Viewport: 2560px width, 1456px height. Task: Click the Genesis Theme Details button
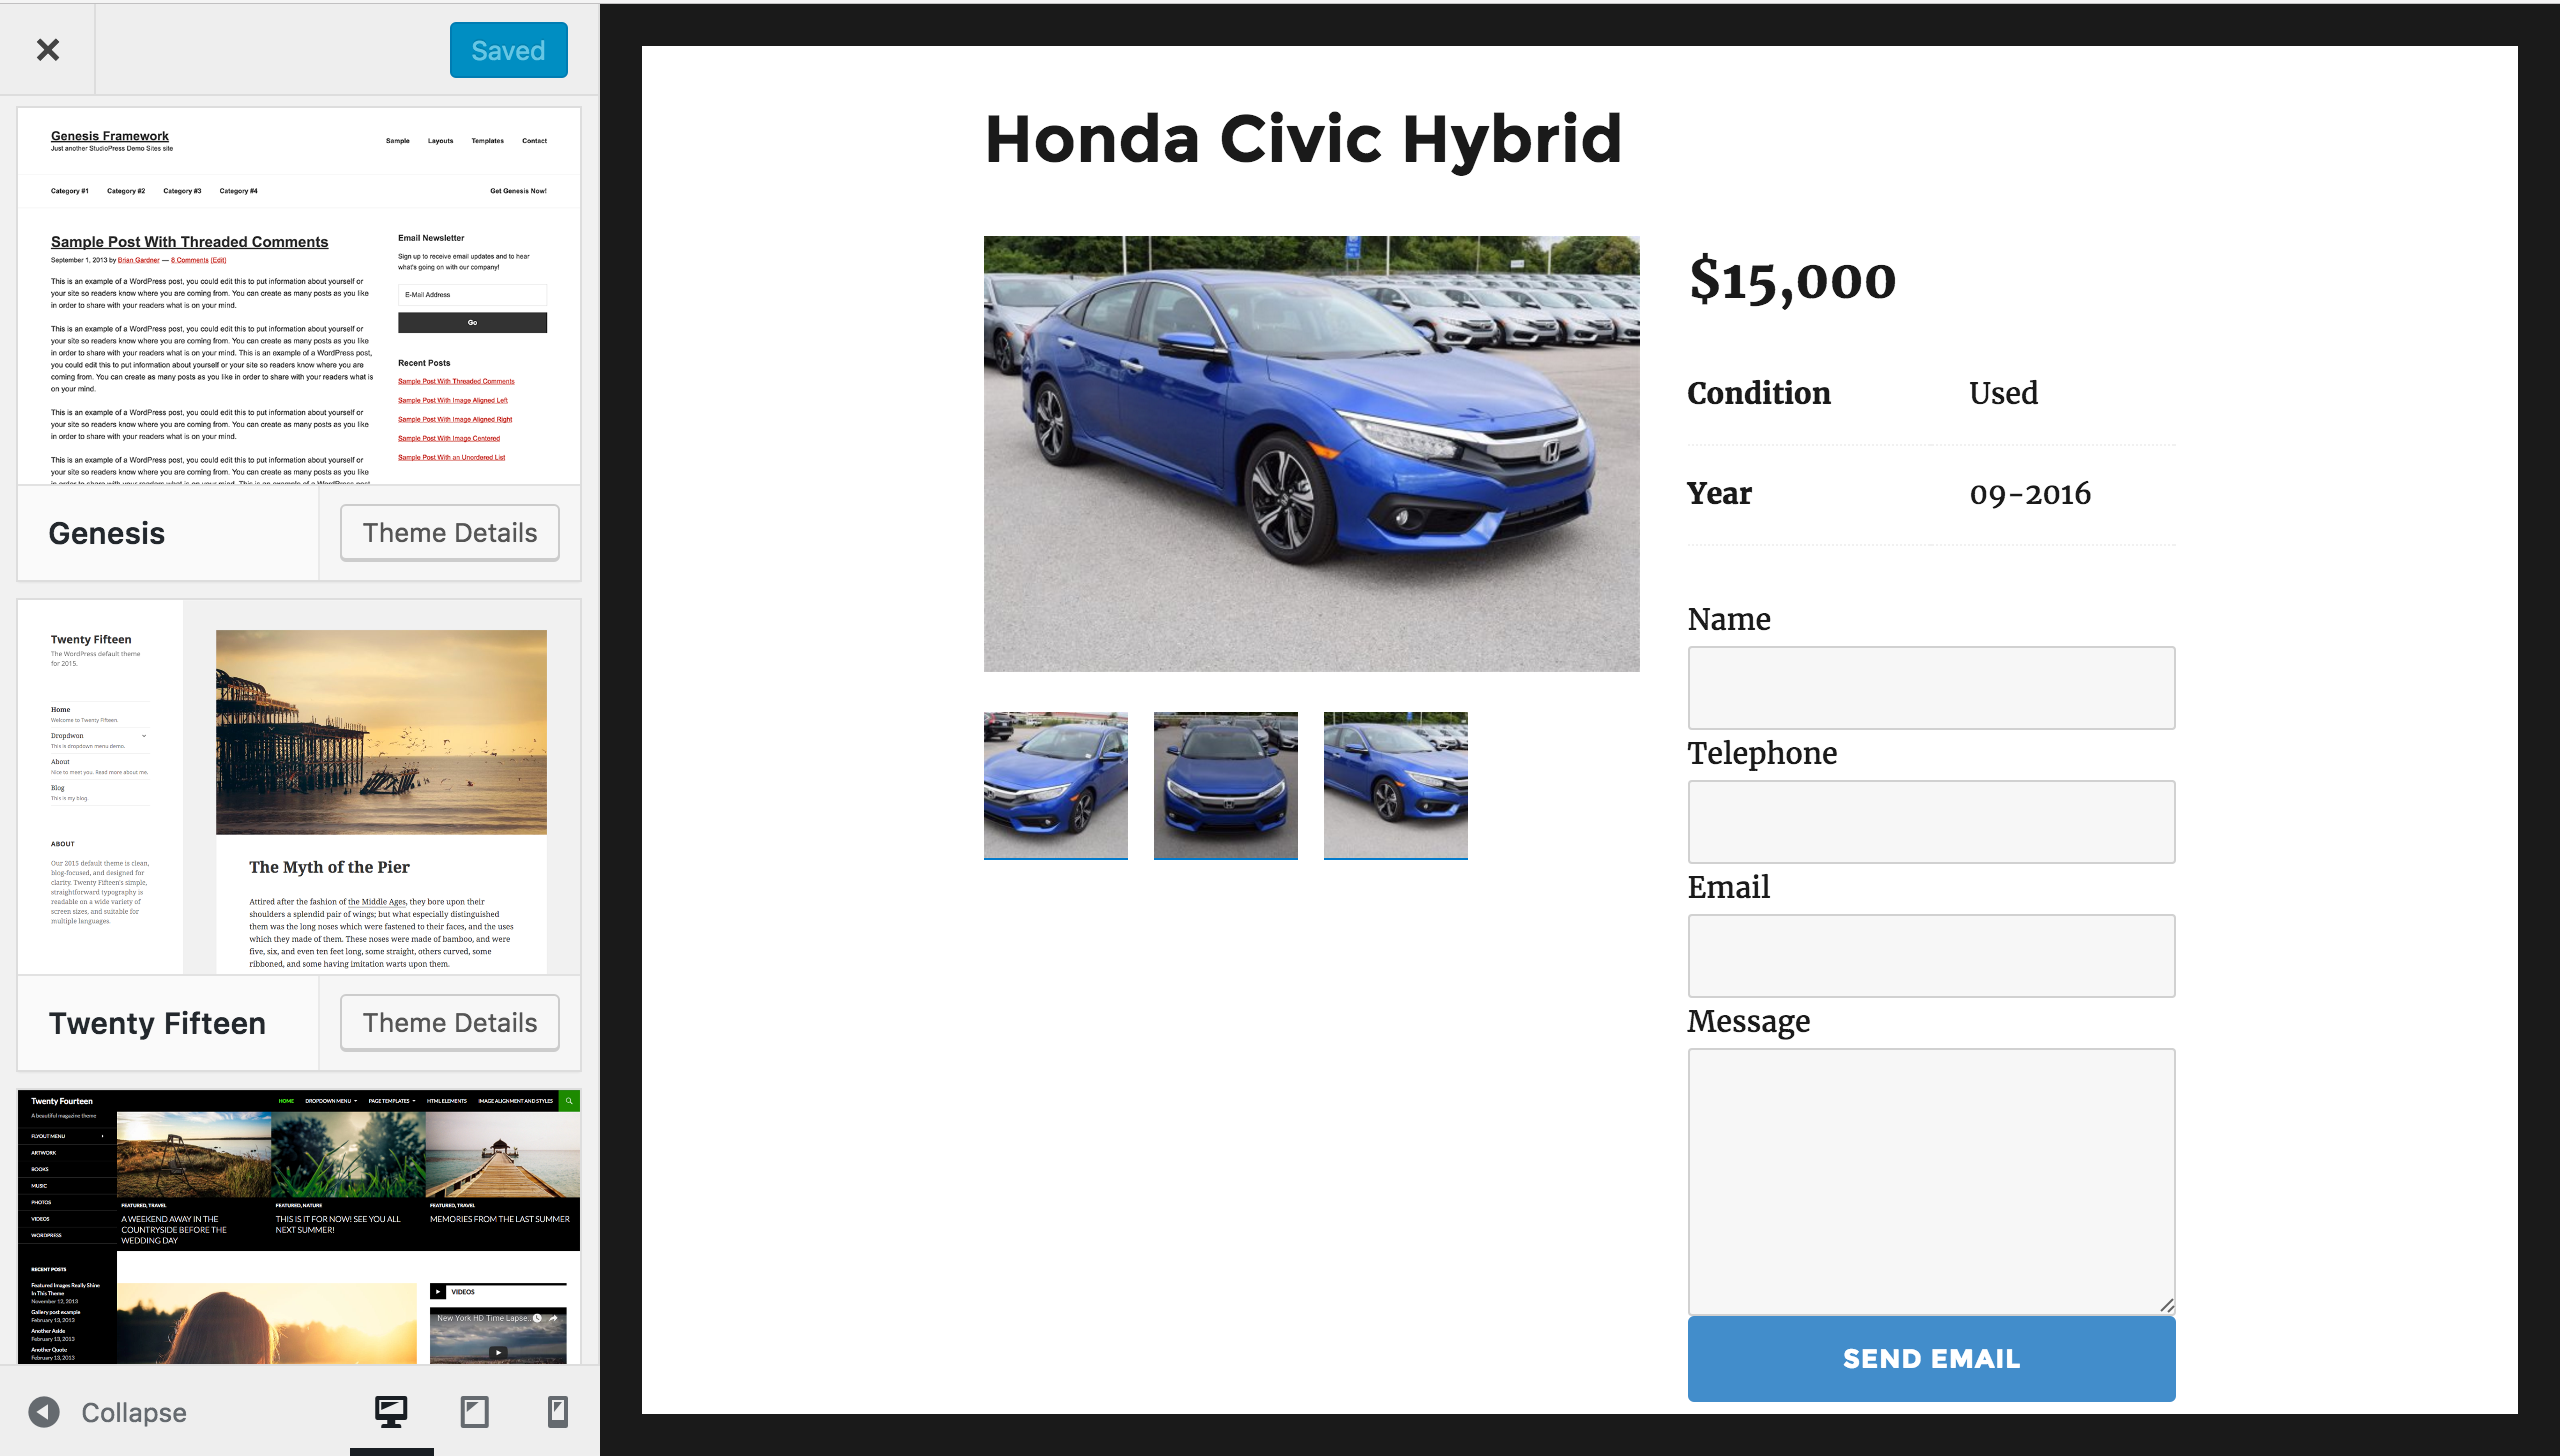(450, 533)
